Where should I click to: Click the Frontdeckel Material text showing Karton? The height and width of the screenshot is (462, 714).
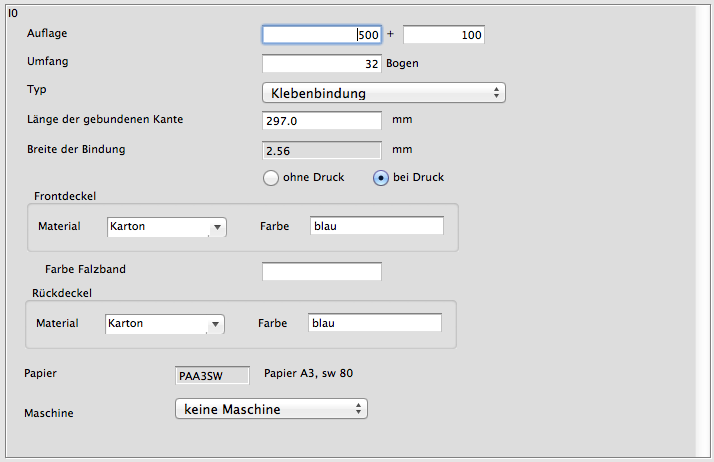(156, 227)
